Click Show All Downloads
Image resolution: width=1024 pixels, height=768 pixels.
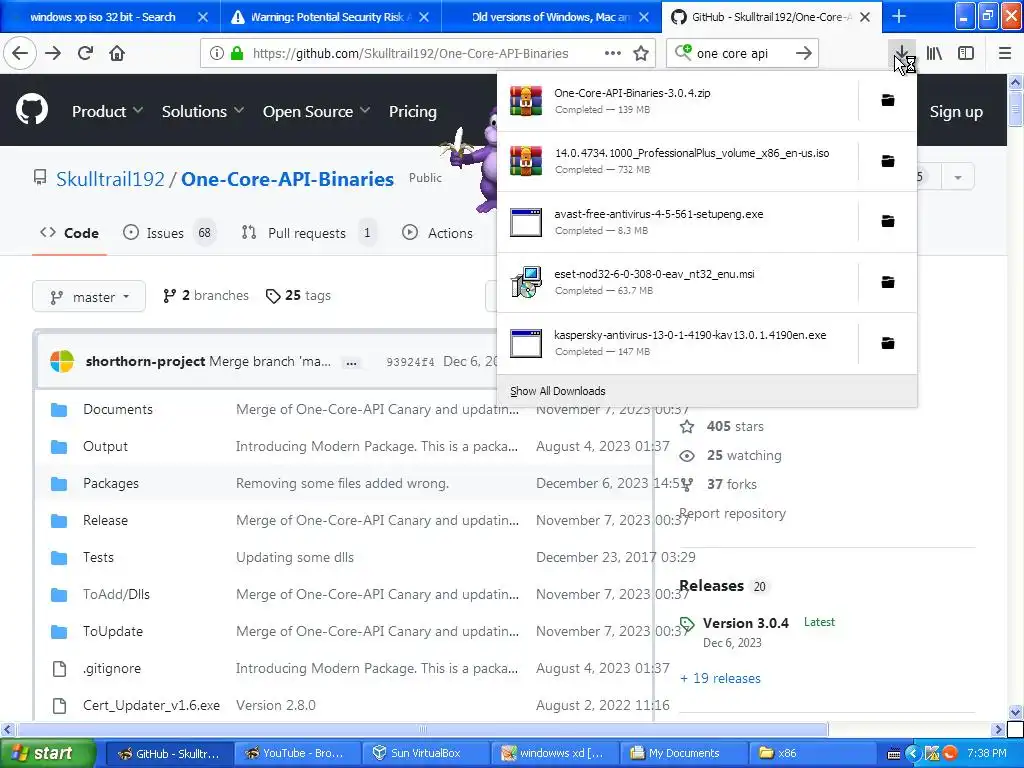pos(558,391)
